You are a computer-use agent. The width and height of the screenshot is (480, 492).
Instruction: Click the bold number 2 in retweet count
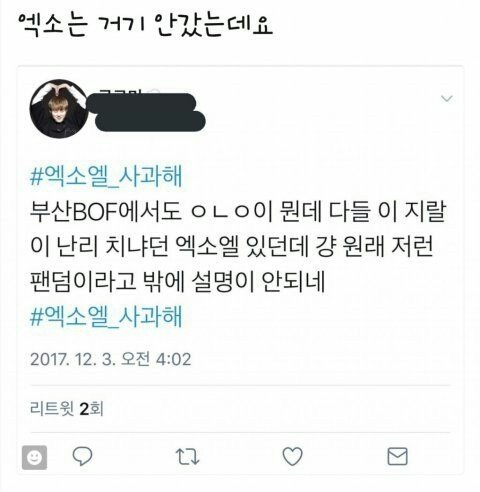tap(84, 409)
